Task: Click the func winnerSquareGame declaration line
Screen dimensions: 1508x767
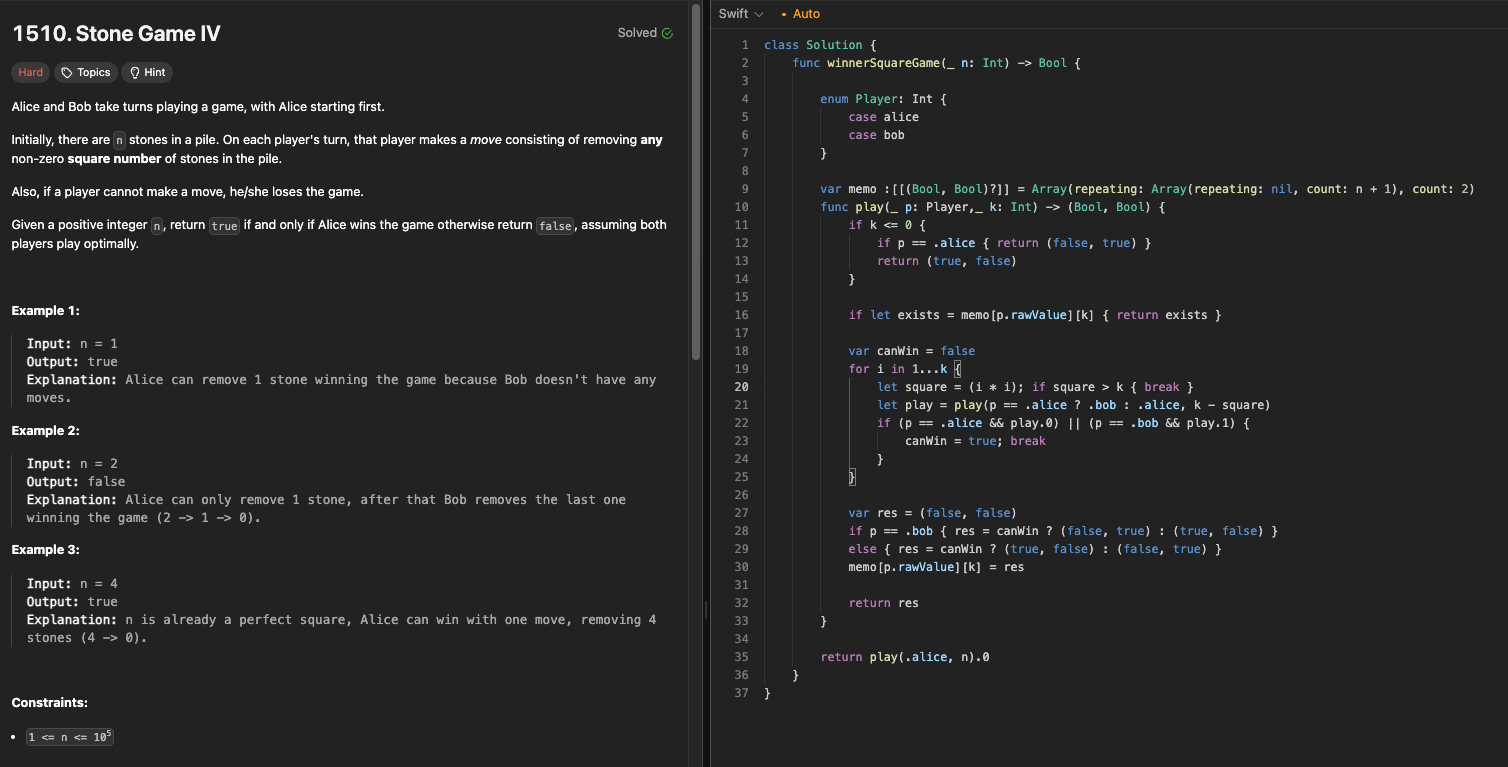Action: point(937,63)
